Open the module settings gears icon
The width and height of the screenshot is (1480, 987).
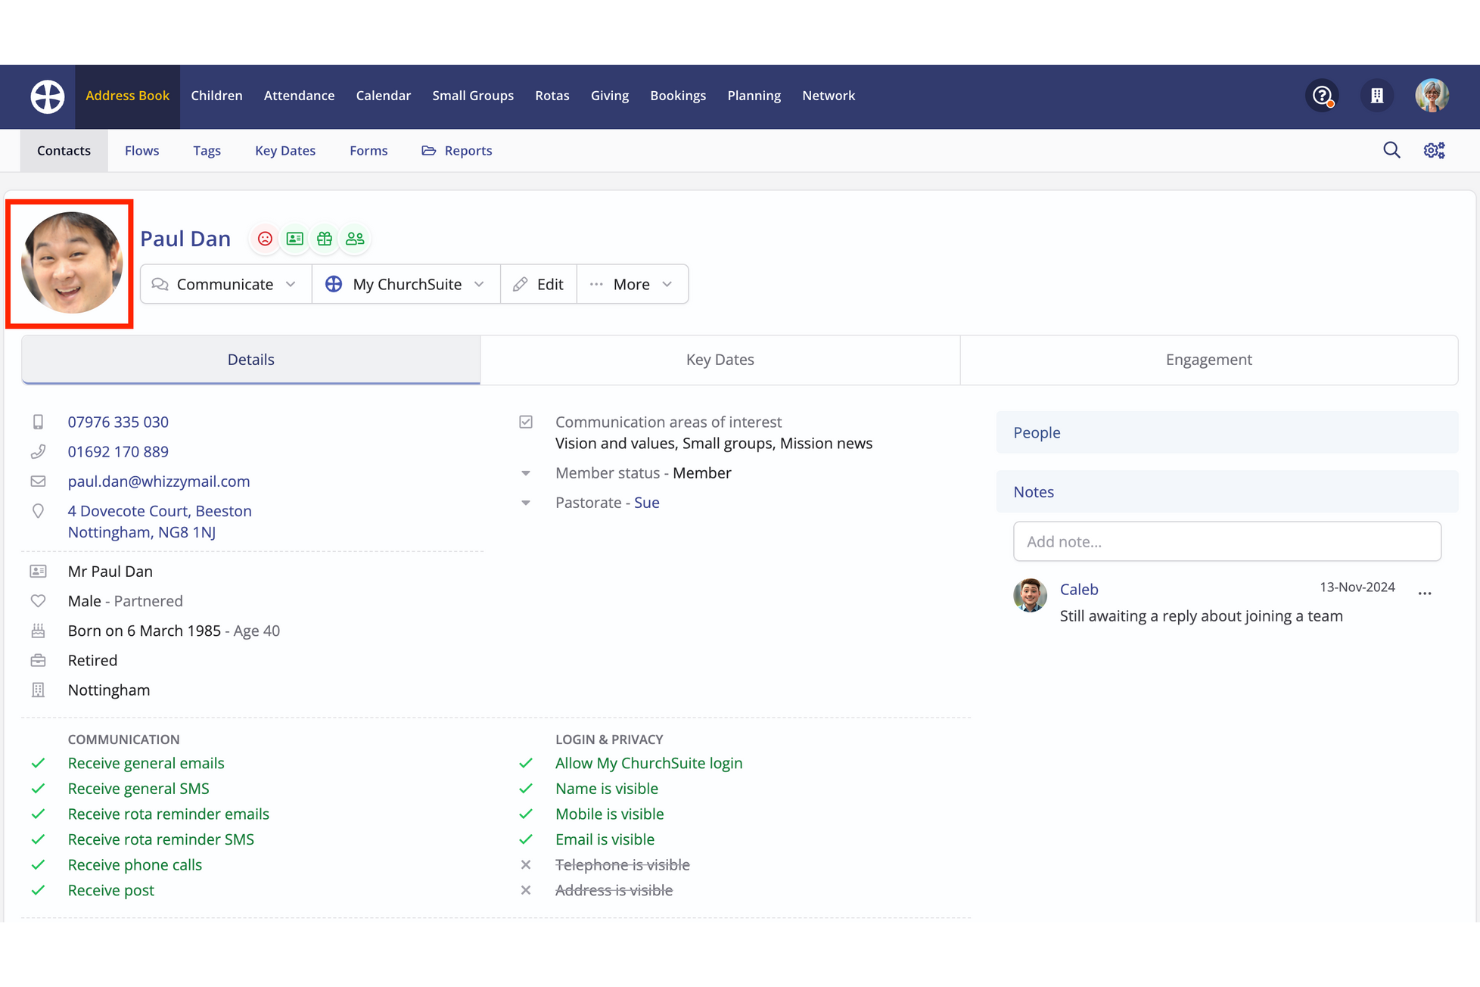(1434, 150)
